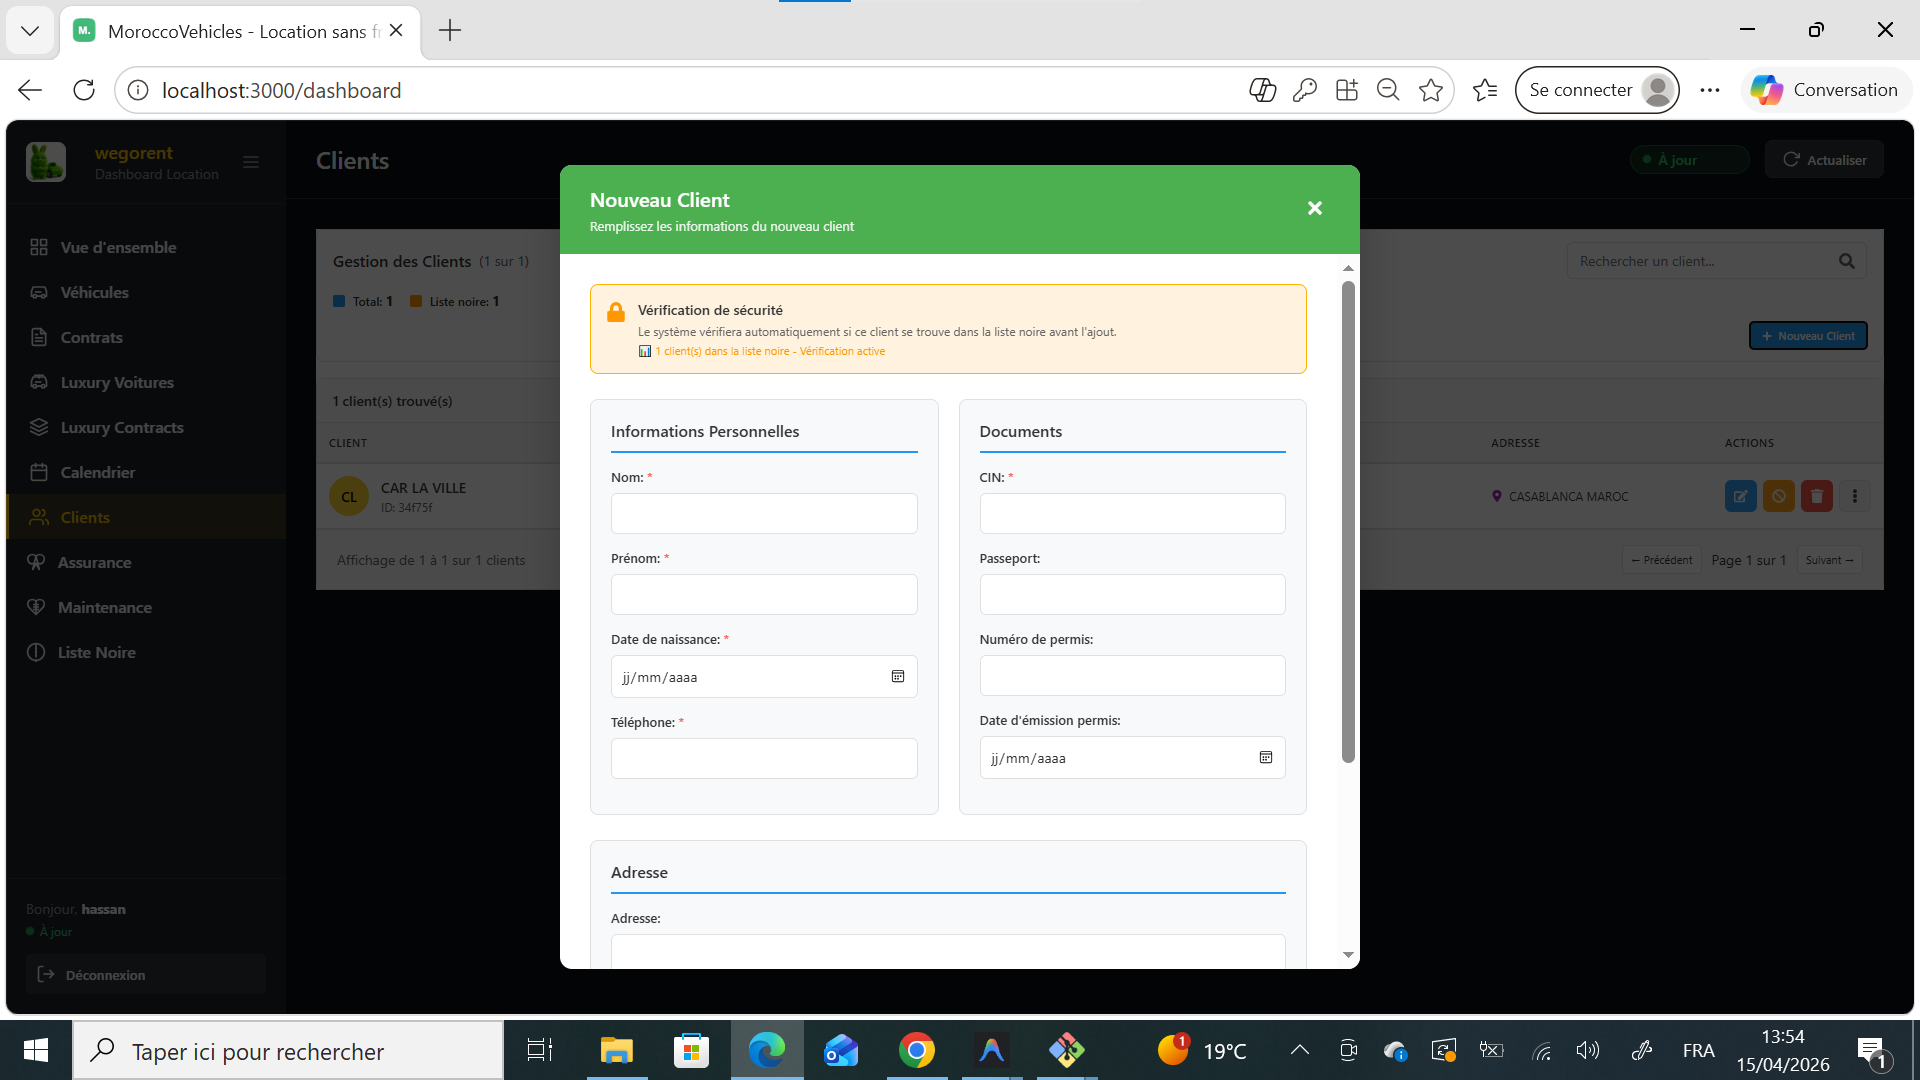Focus the CIN input field

(1132, 513)
